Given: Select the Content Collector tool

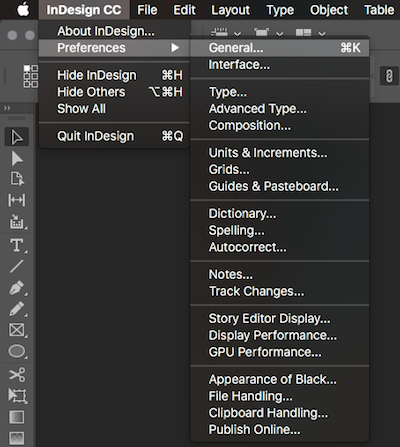Looking at the screenshot, I should pos(17,222).
